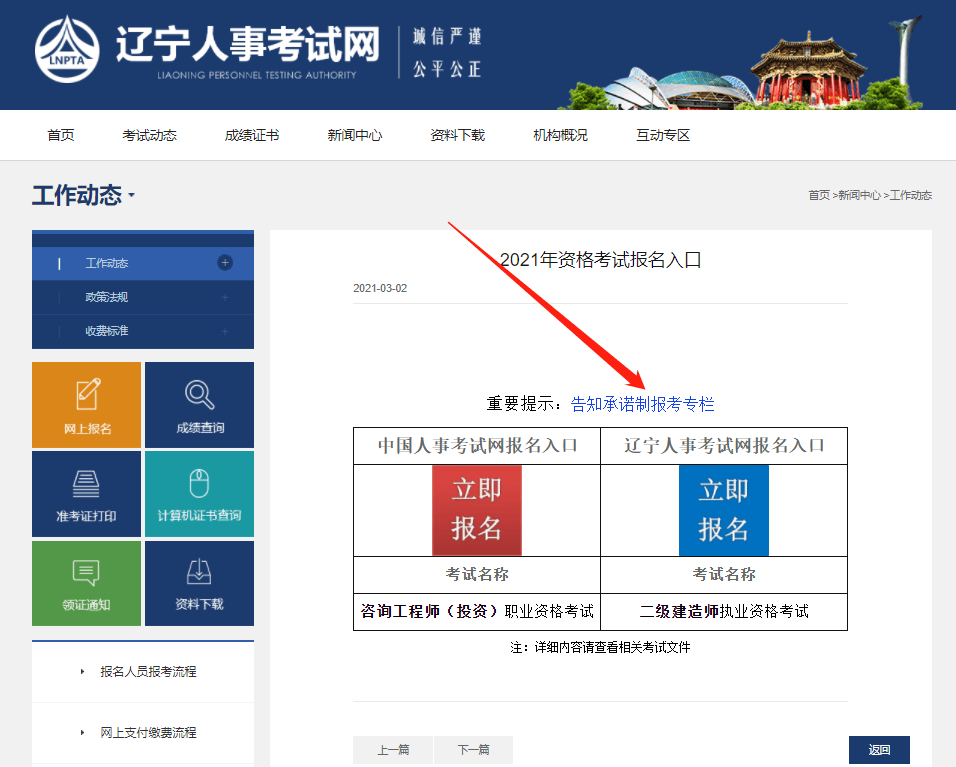Viewport: 956px width, 767px height.
Task: Expand 收费标准 with its plus icon
Action: 225,331
